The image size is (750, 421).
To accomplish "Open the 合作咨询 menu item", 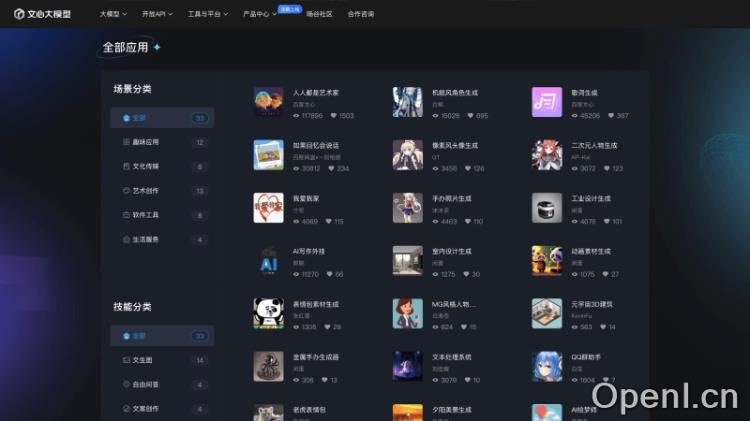I will (x=361, y=14).
